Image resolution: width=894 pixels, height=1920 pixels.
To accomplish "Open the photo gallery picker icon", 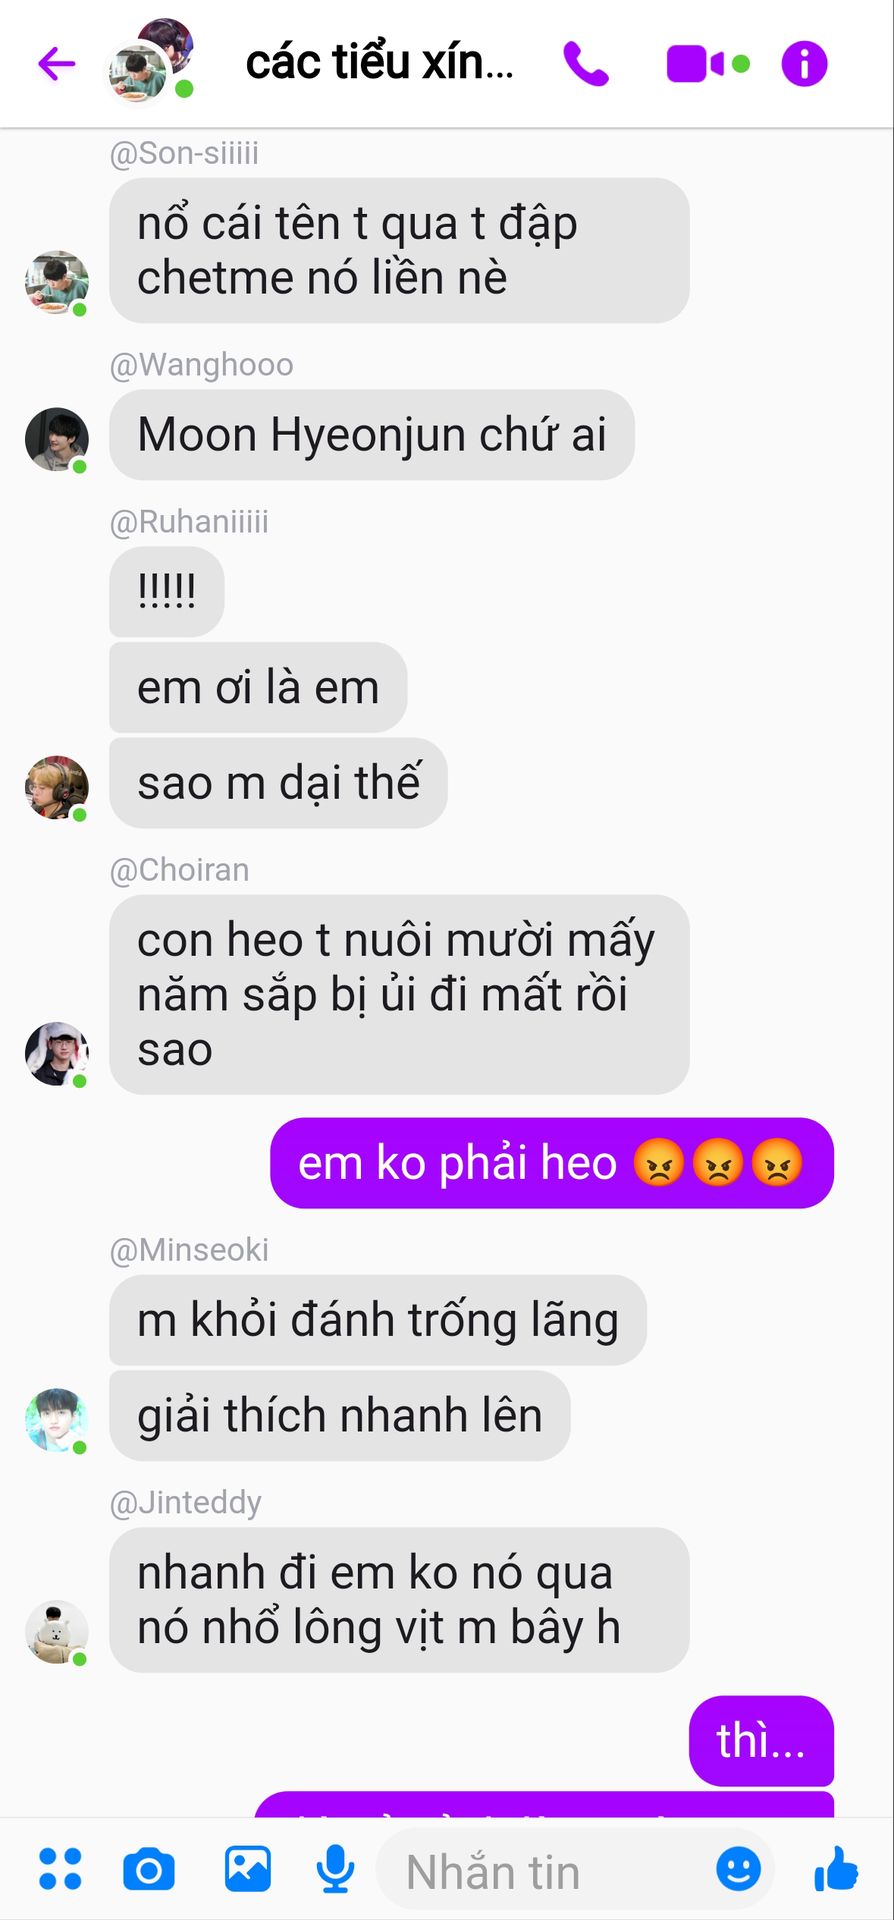I will click(x=247, y=1869).
